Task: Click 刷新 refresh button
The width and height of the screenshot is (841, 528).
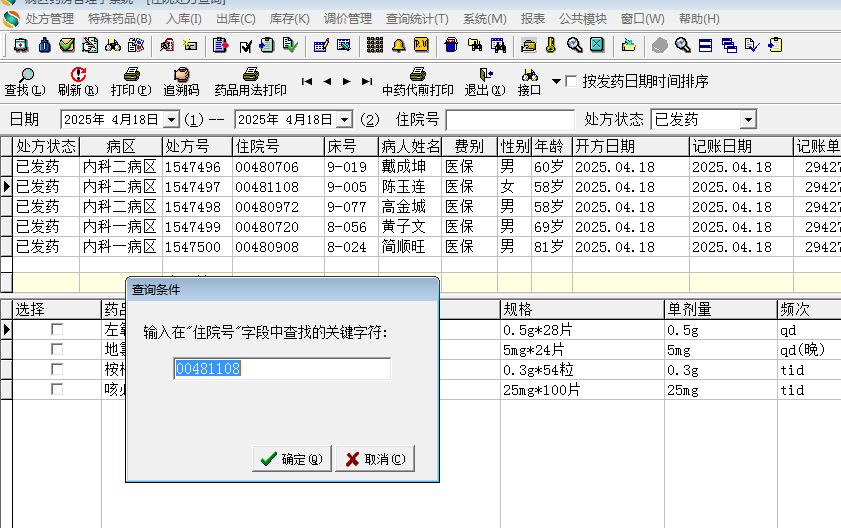Action: coord(78,82)
